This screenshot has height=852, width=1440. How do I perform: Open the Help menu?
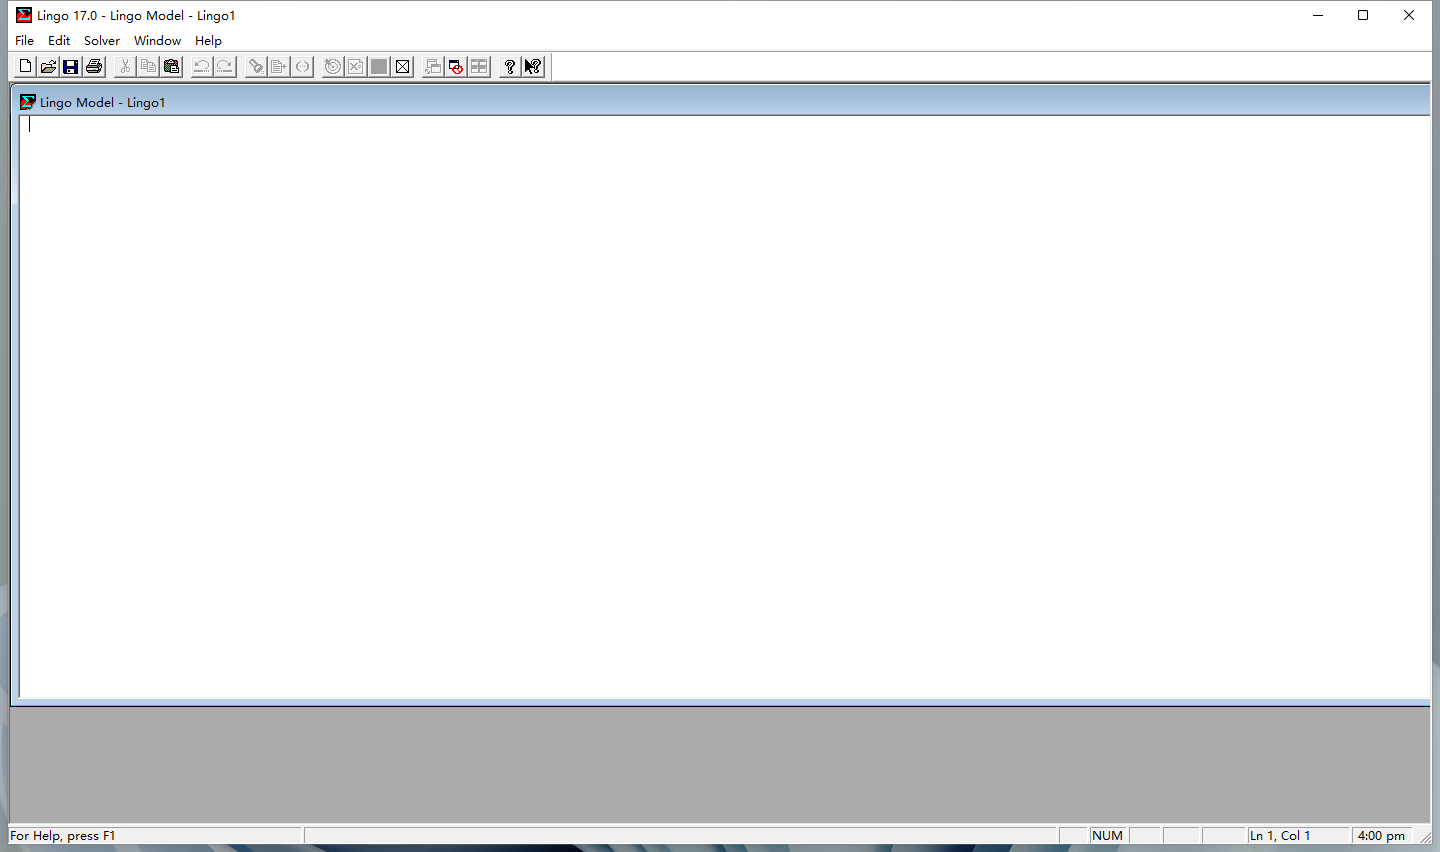(x=208, y=41)
